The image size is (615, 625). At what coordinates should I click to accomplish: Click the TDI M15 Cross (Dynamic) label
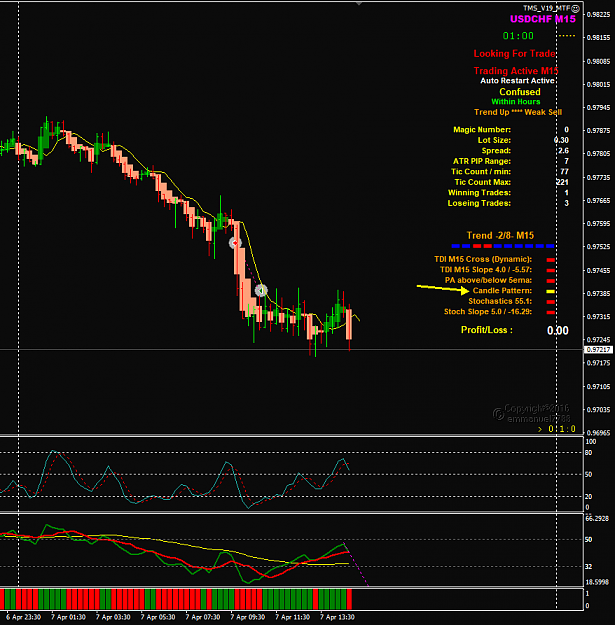483,259
